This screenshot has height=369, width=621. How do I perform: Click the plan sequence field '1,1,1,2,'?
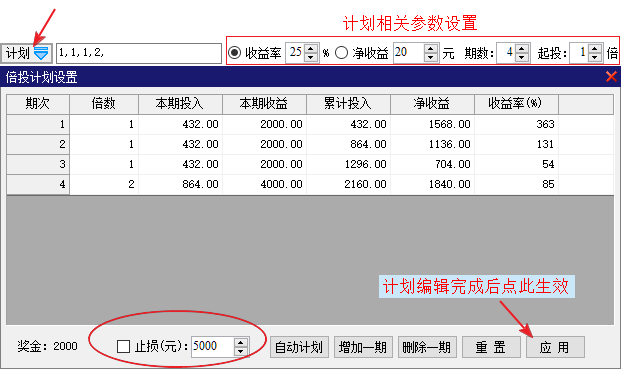click(x=139, y=53)
